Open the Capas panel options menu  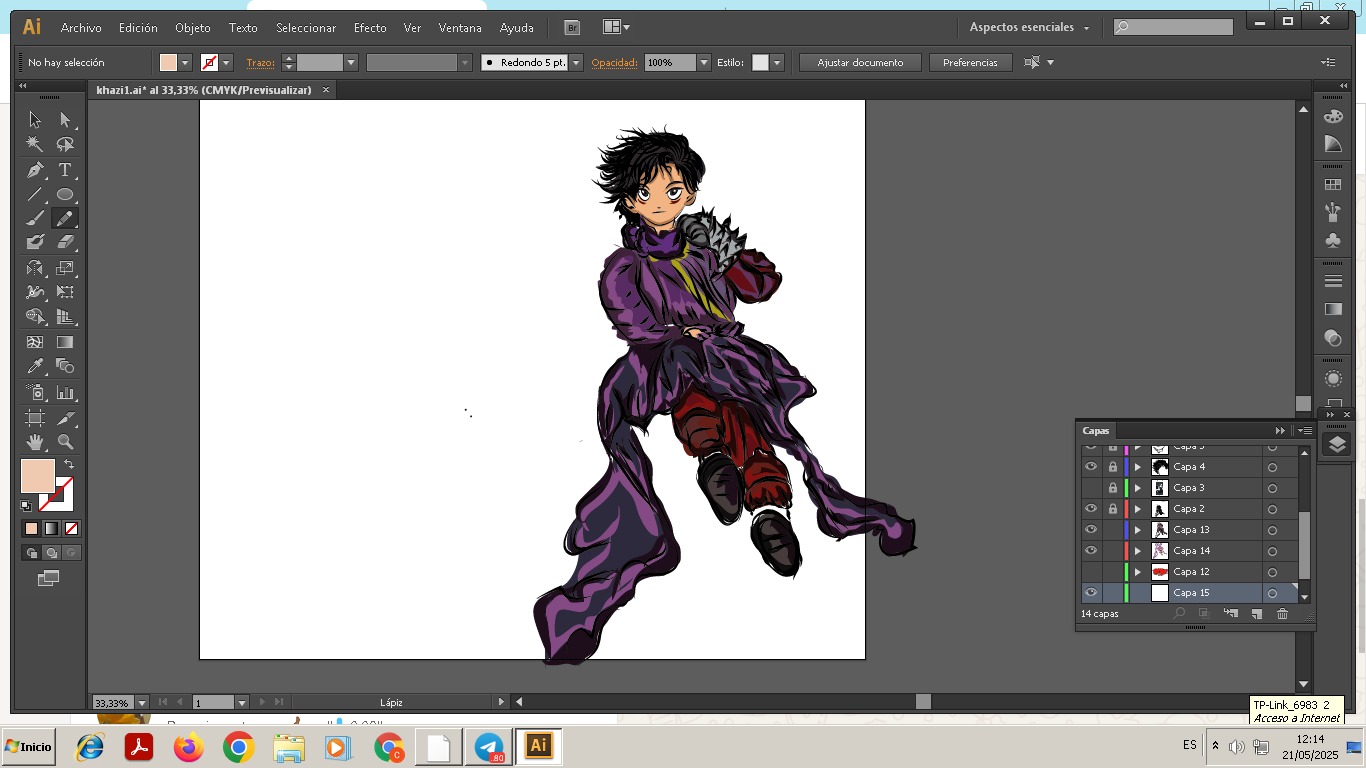click(1304, 431)
